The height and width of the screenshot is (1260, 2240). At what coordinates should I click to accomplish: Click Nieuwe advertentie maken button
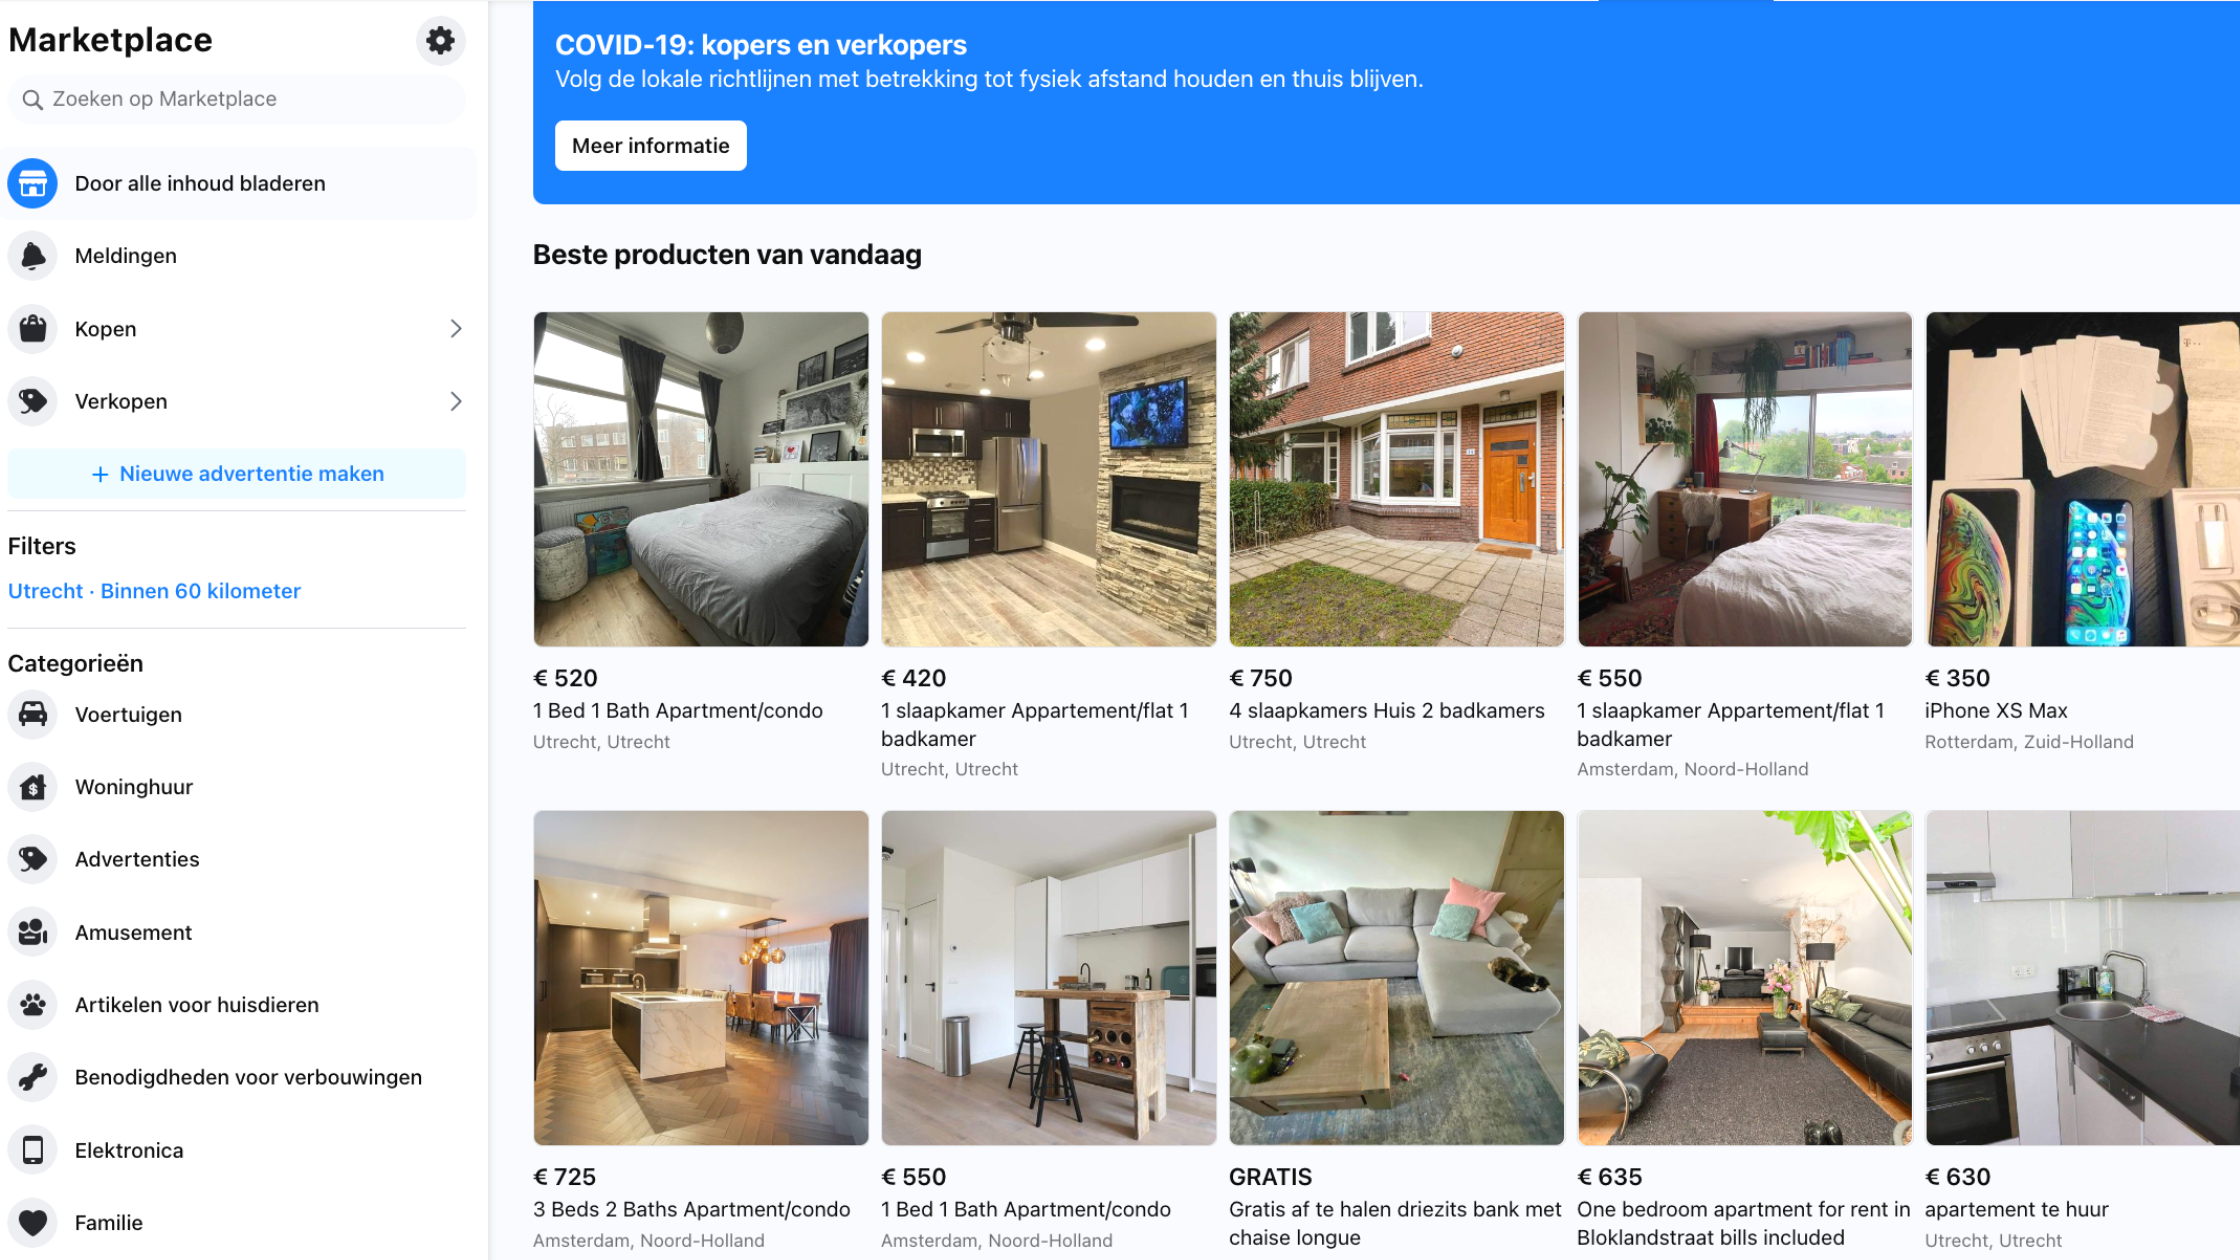click(237, 474)
